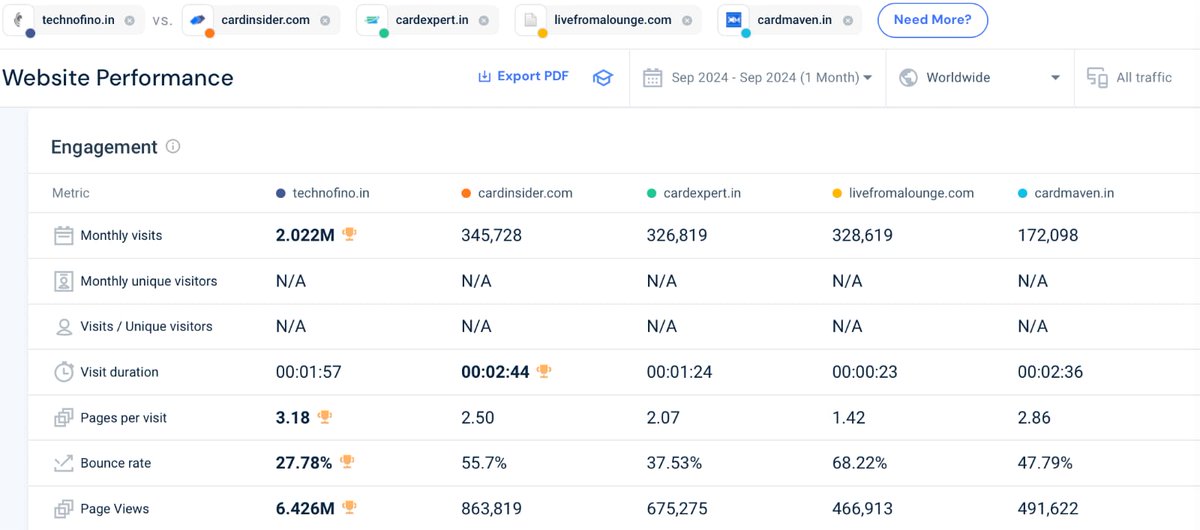This screenshot has height=530, width=1200.
Task: Click the trophy next to 3.18
Action: (x=325, y=417)
